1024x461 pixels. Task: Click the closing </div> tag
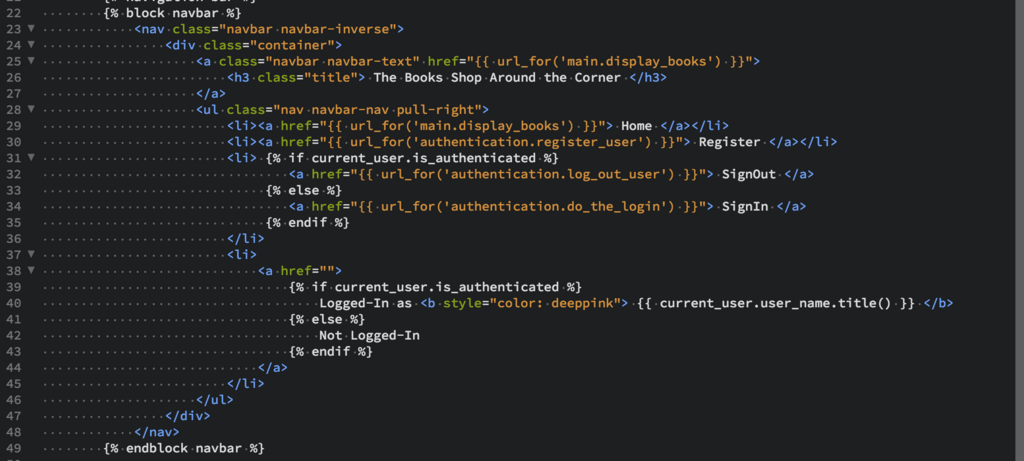[x=187, y=416]
